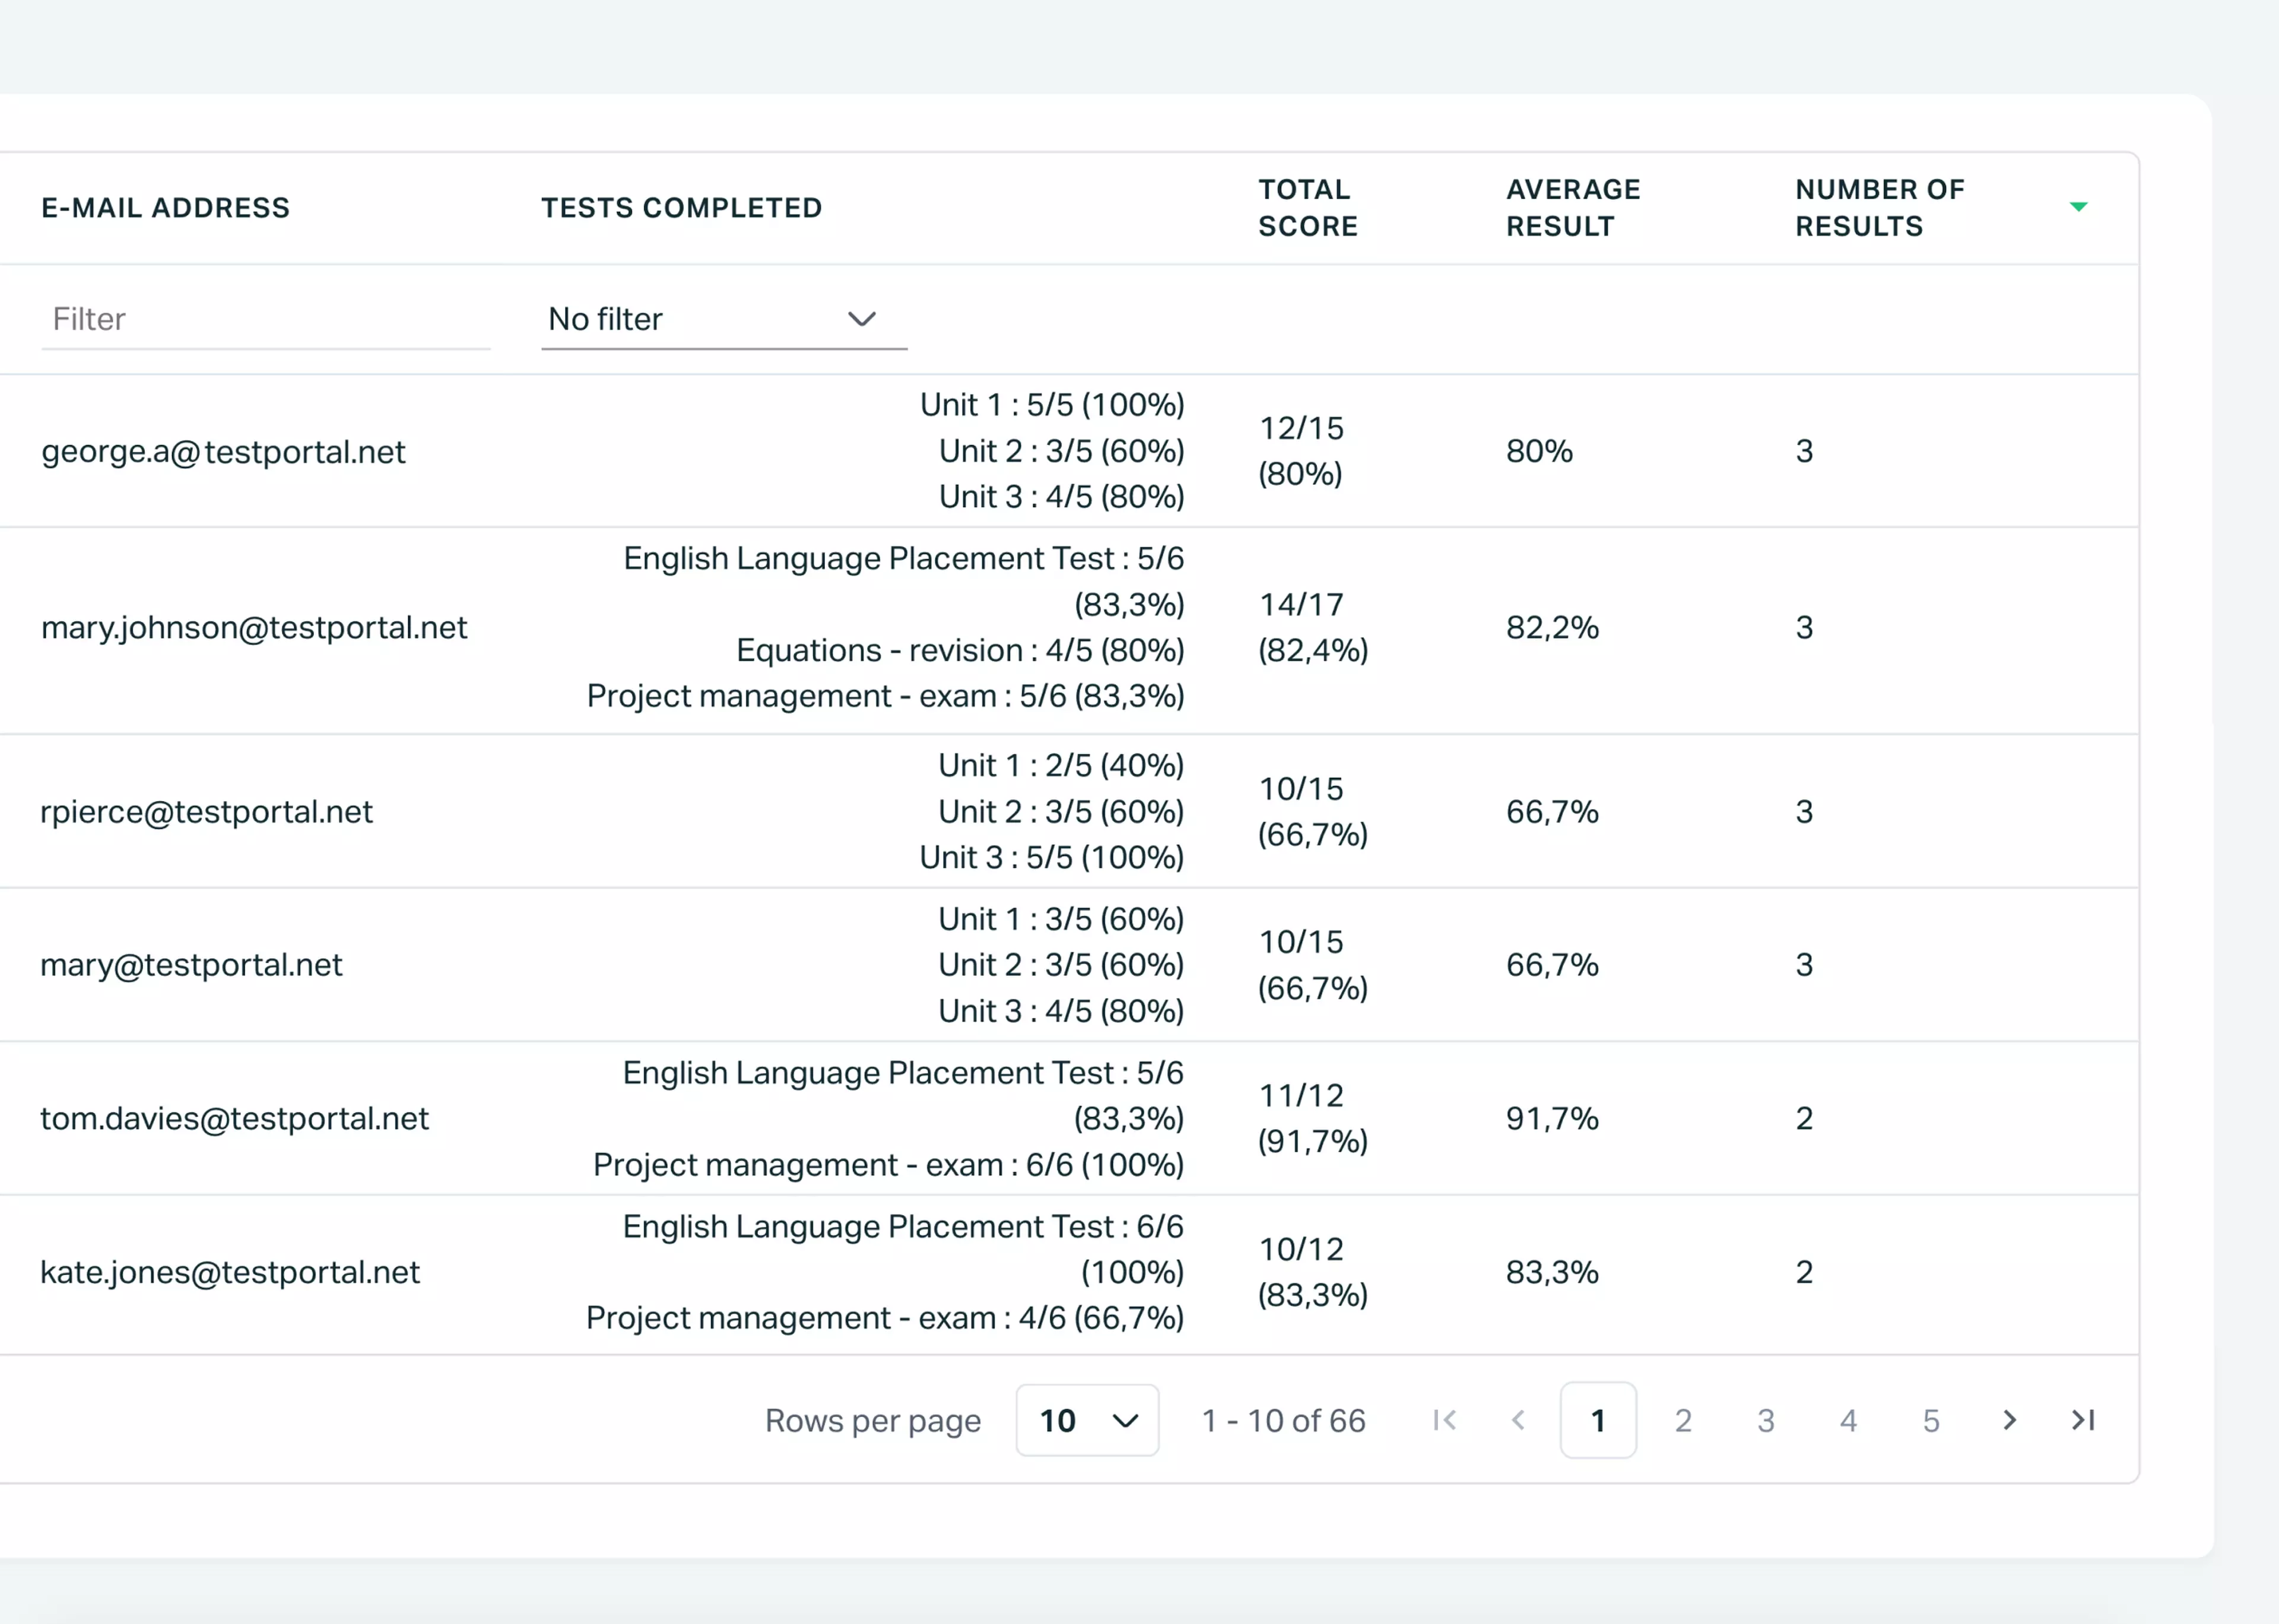Select mary.johnson@testportal.net's email address
2279x1624 pixels.
(254, 627)
